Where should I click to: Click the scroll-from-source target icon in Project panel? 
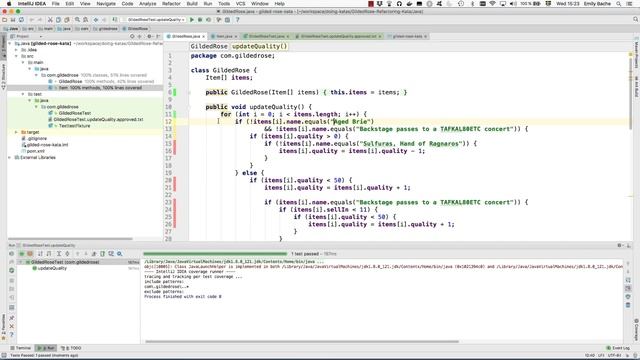click(x=132, y=36)
